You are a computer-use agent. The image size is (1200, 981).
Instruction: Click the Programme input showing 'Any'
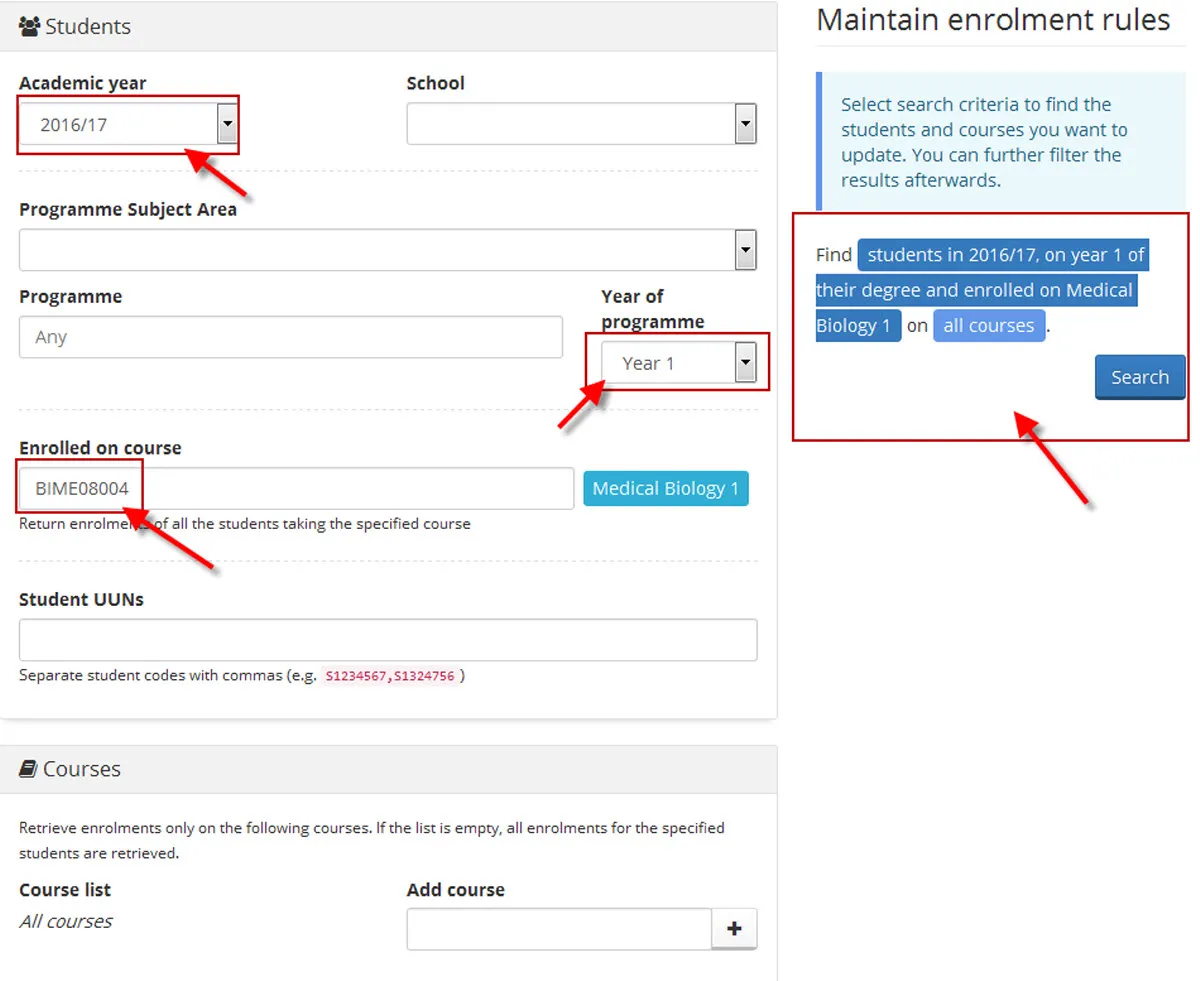[x=290, y=337]
